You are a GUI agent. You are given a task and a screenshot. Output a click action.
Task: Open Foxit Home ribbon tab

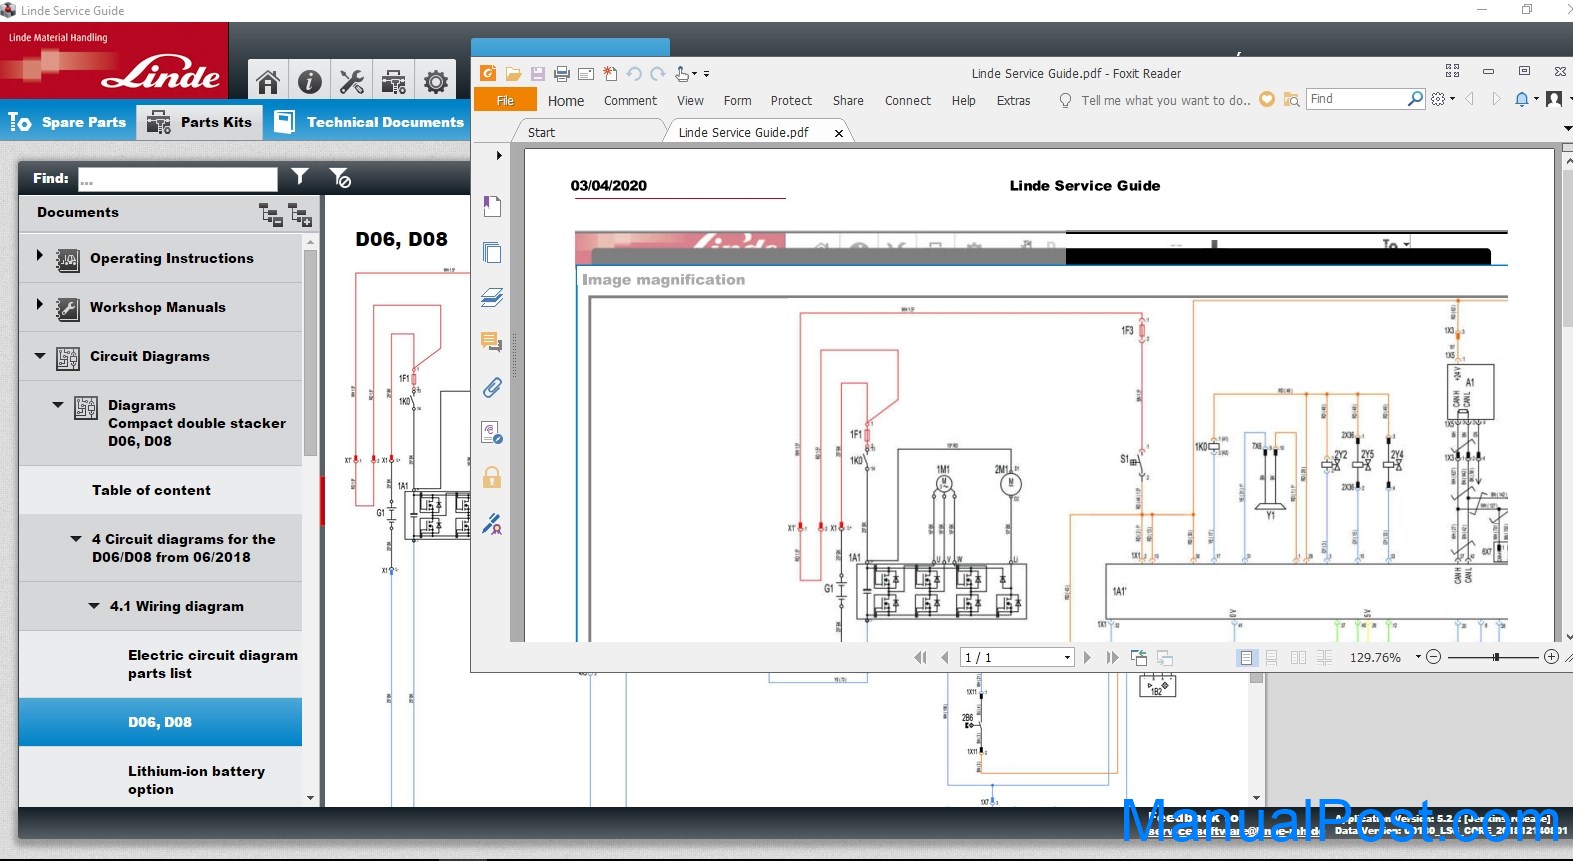point(566,101)
